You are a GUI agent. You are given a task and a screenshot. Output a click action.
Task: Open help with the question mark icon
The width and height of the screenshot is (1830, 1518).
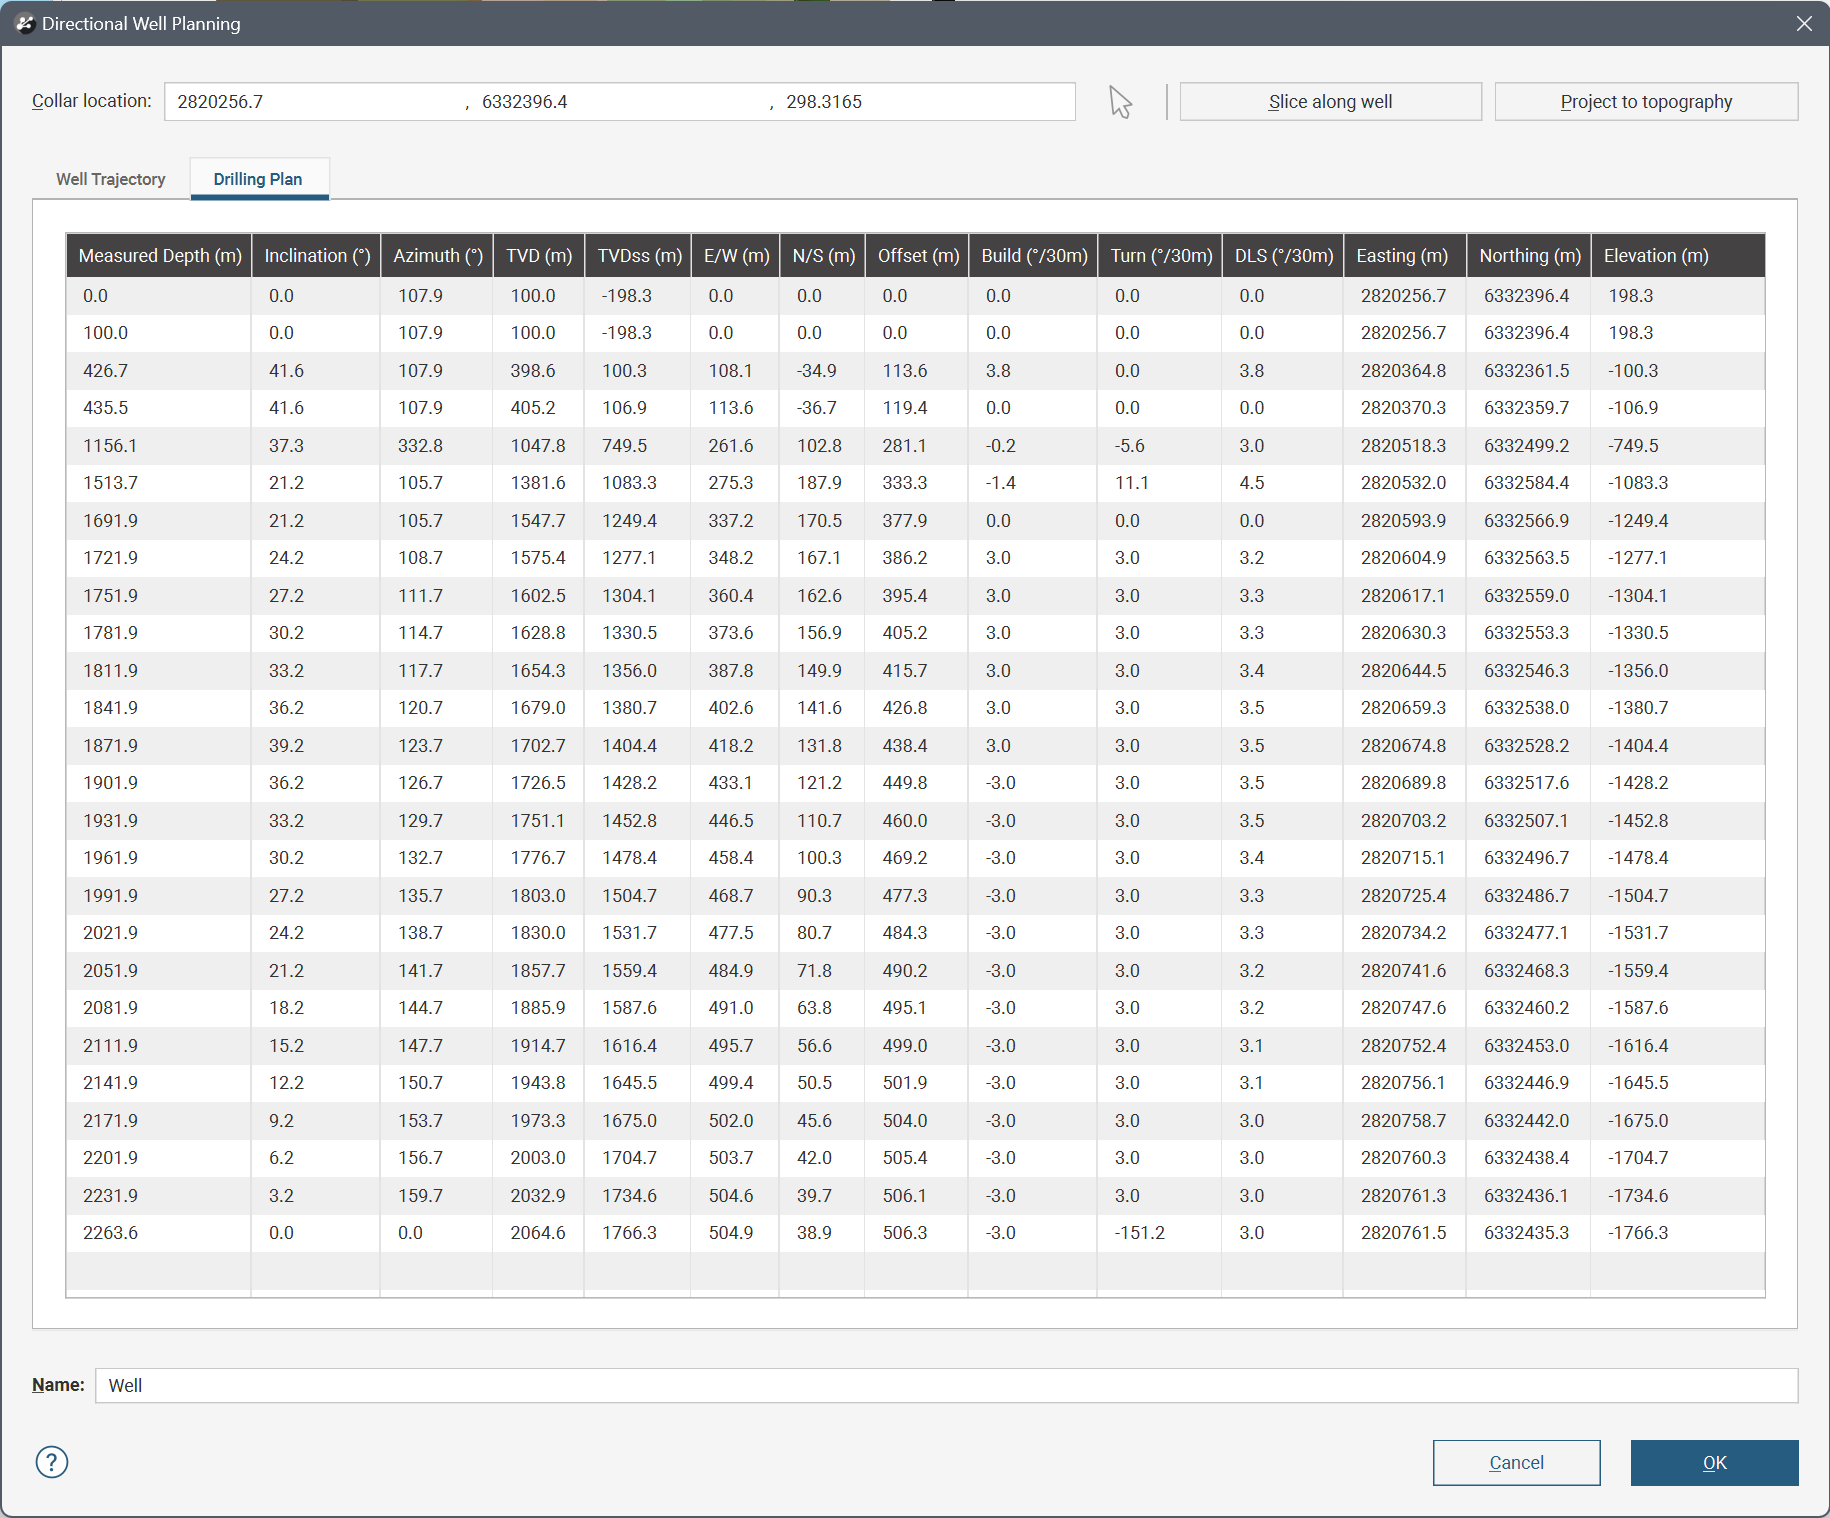52,1462
